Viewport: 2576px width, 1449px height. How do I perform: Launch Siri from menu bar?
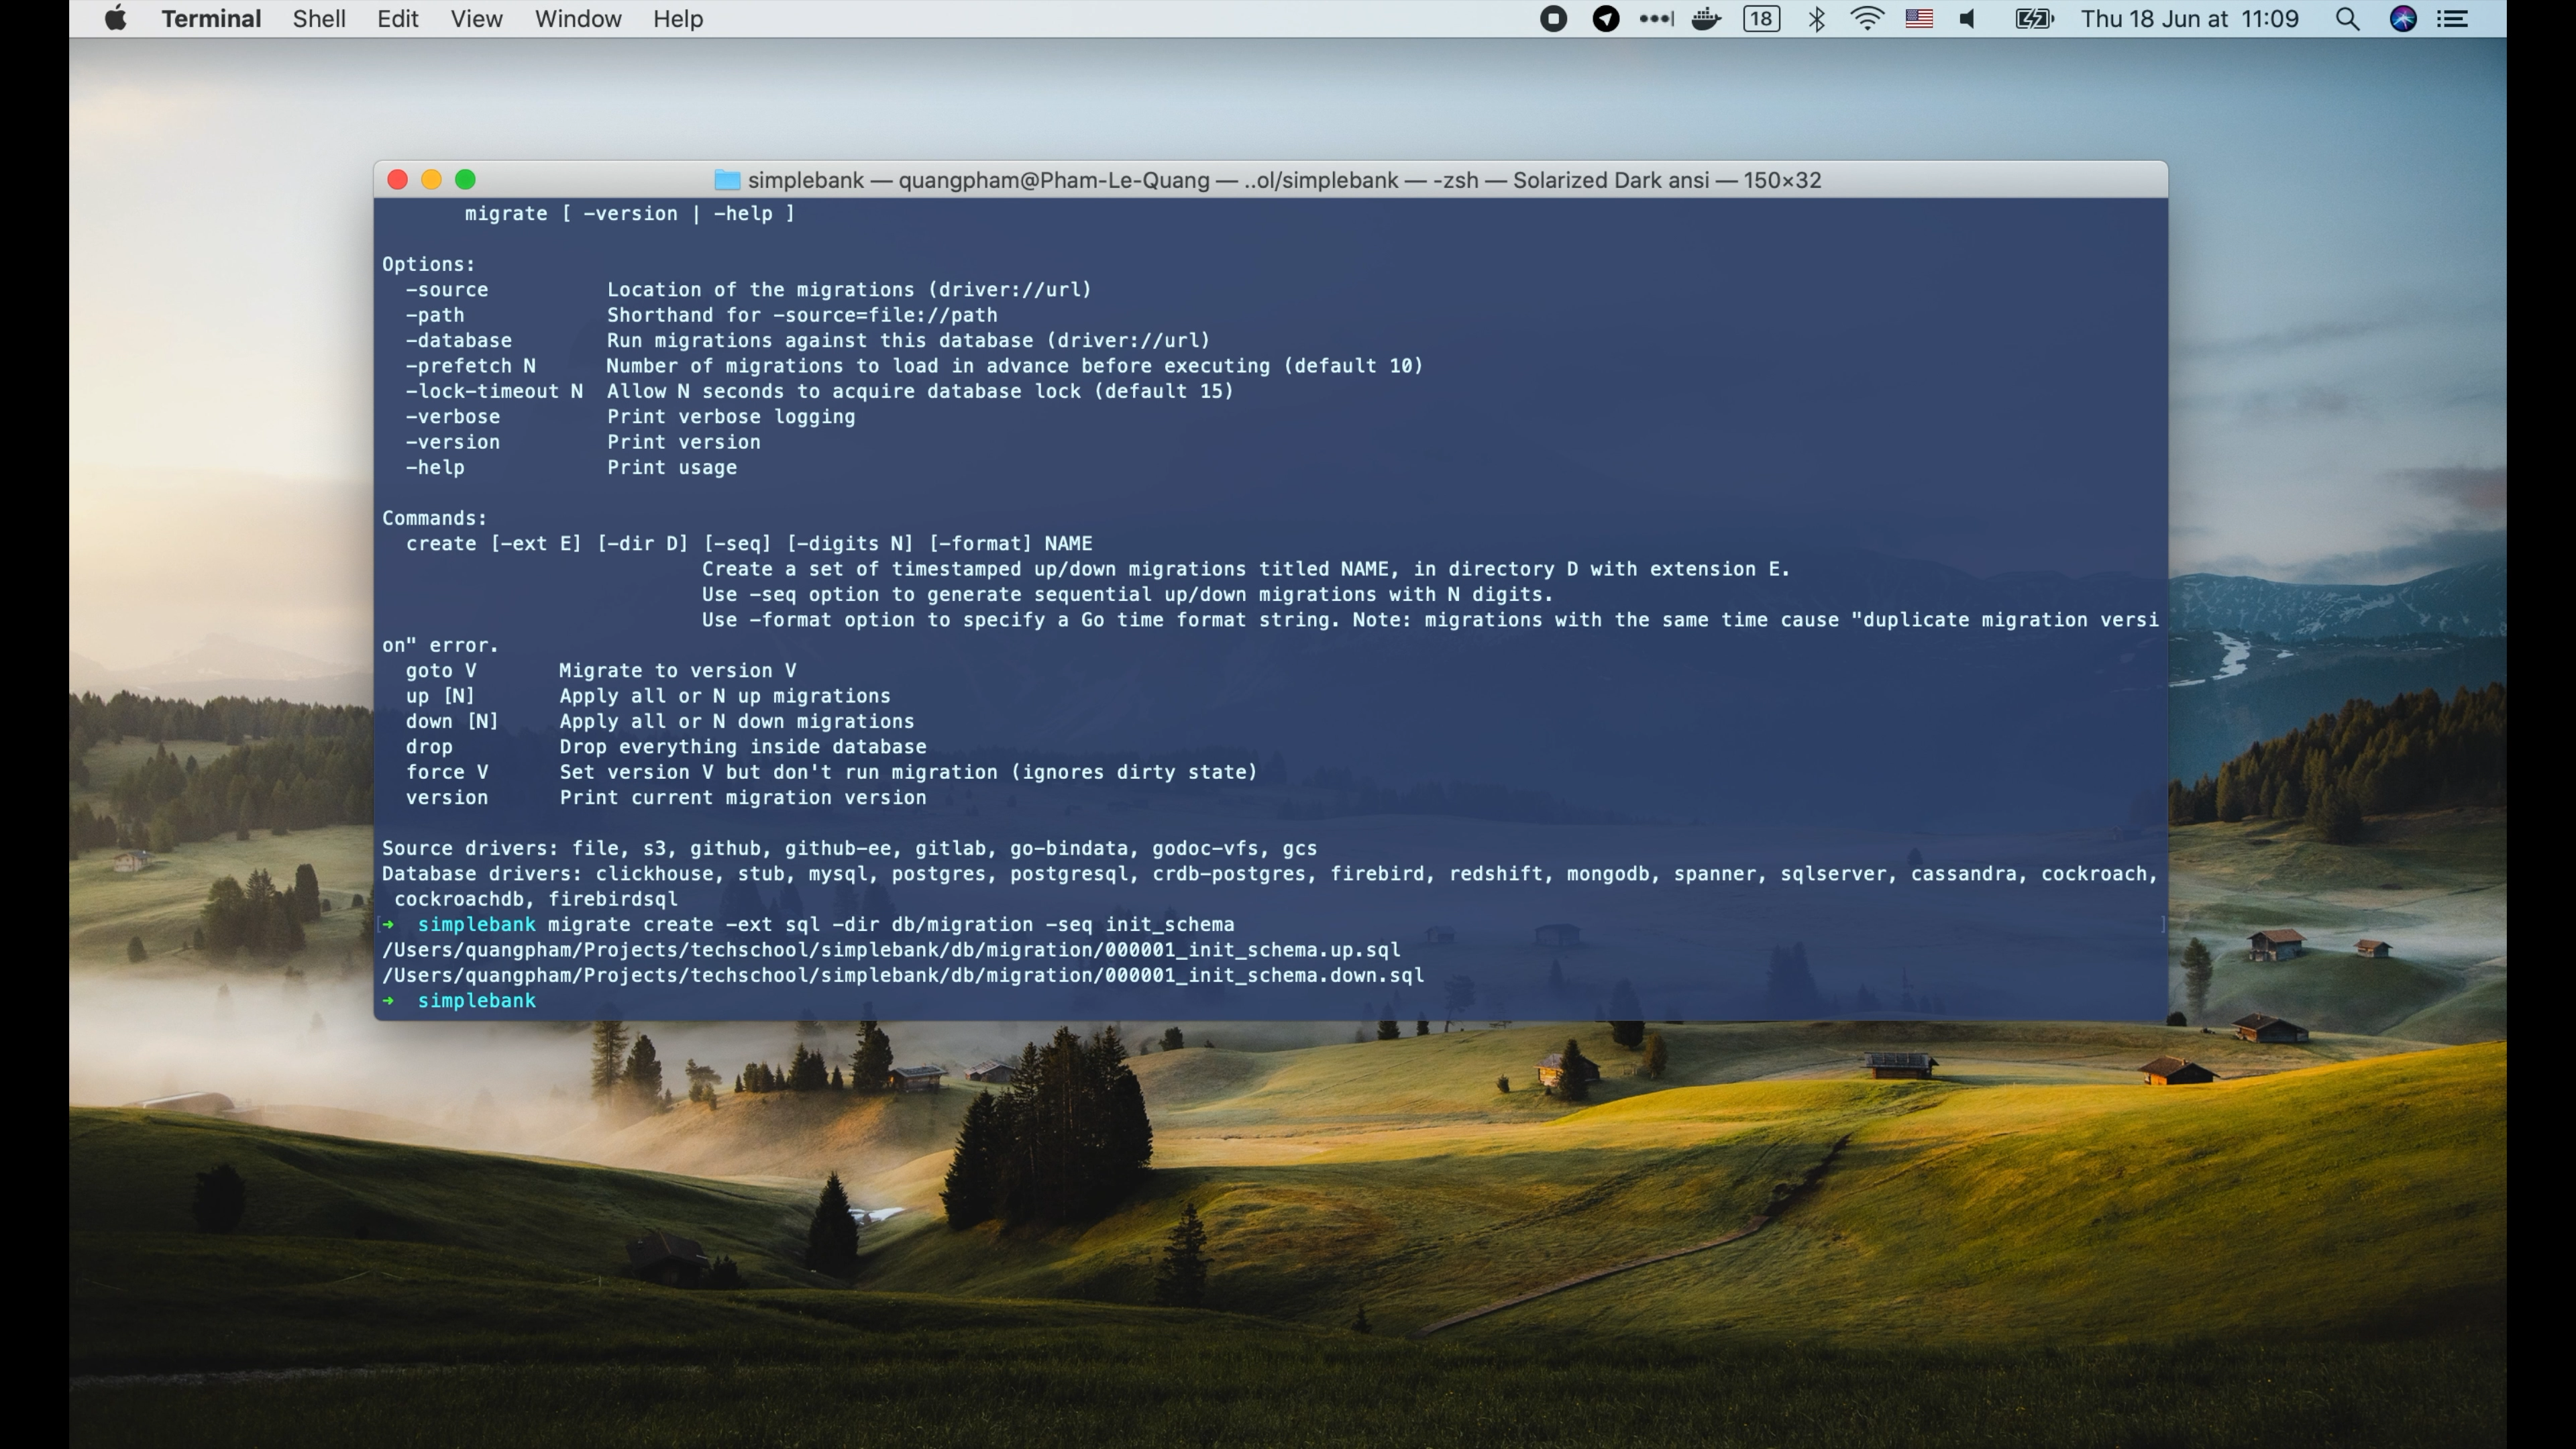(2403, 19)
